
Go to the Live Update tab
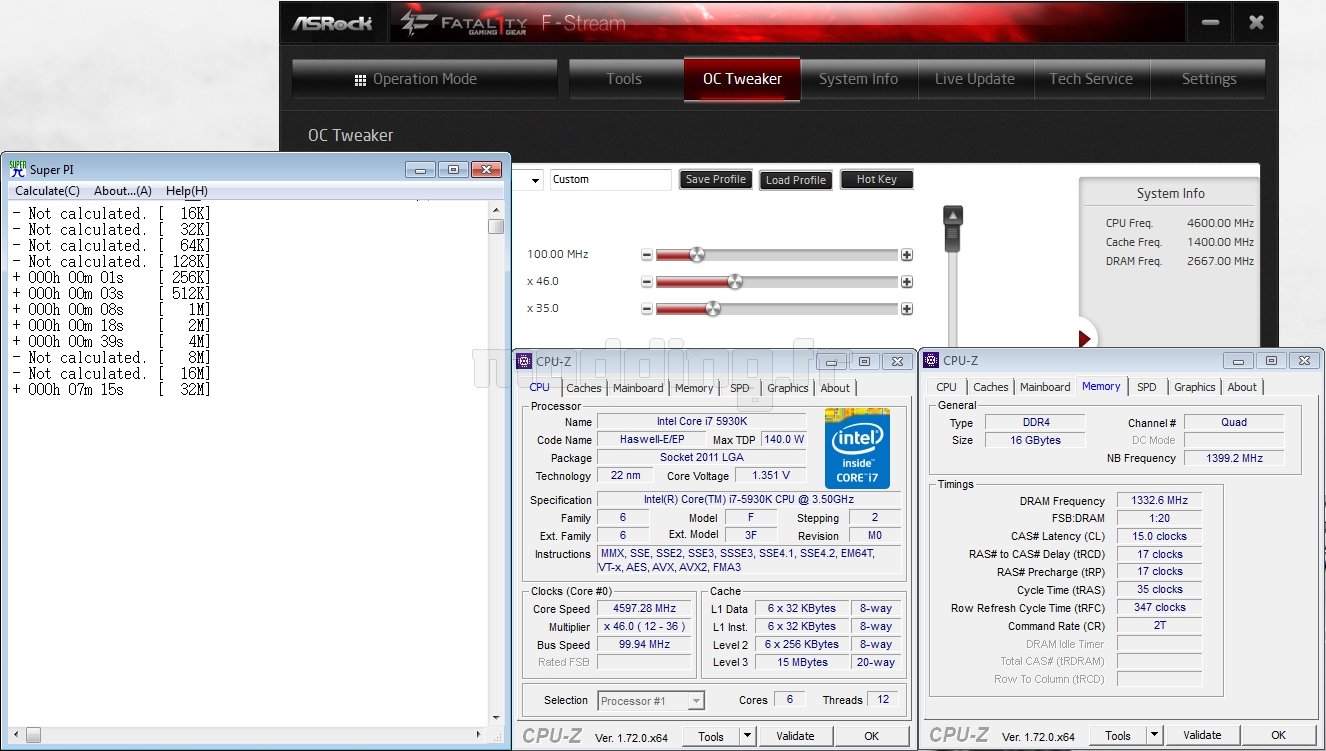(x=975, y=79)
